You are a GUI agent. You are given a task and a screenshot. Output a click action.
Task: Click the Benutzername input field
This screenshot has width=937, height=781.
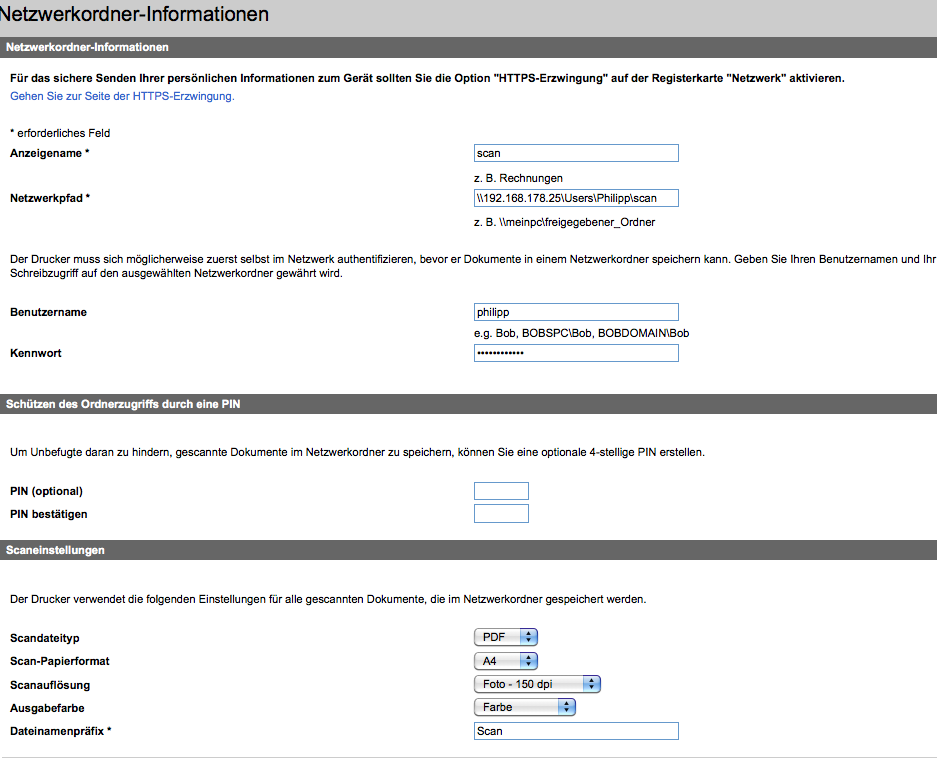click(576, 312)
